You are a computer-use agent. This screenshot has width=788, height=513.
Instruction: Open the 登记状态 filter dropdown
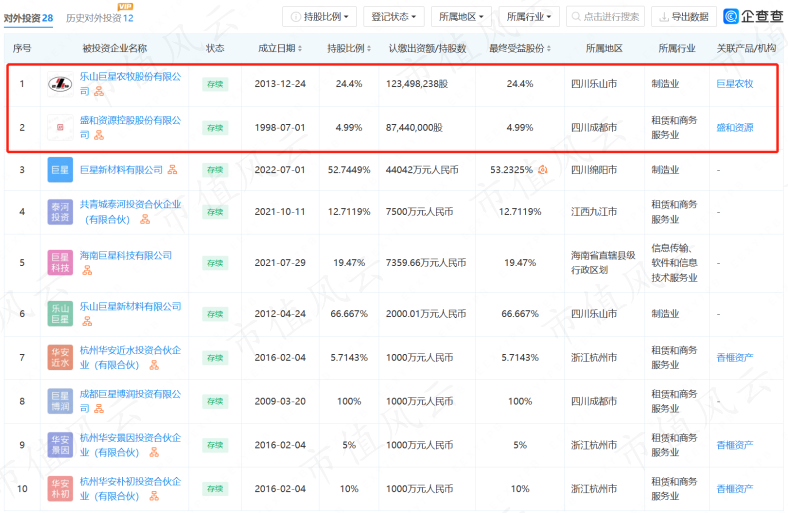pyautogui.click(x=393, y=17)
